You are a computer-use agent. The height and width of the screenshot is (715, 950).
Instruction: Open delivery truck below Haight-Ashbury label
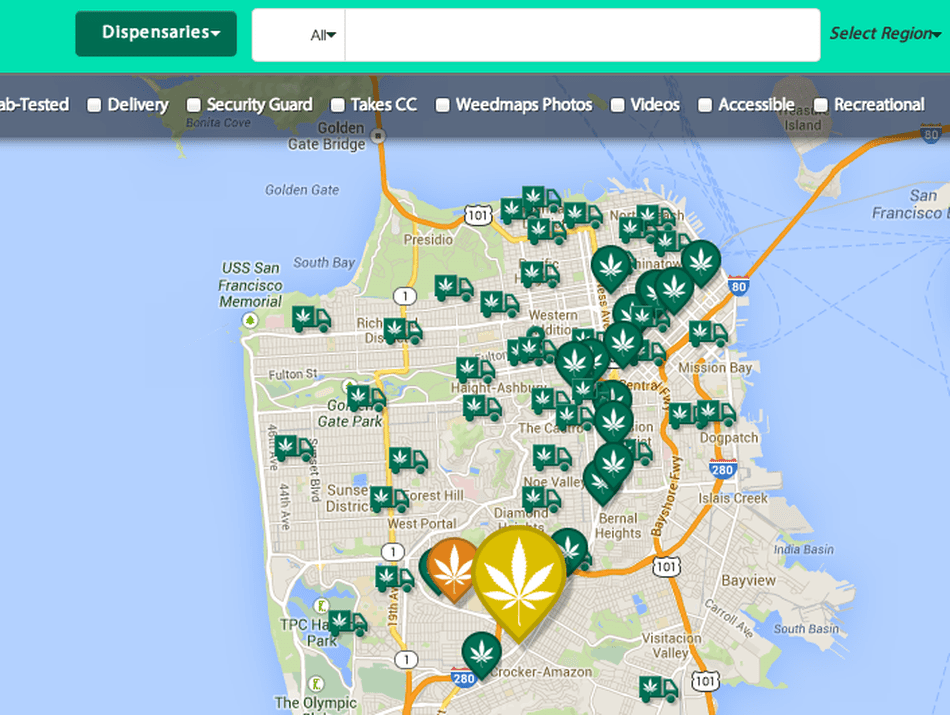(x=482, y=408)
